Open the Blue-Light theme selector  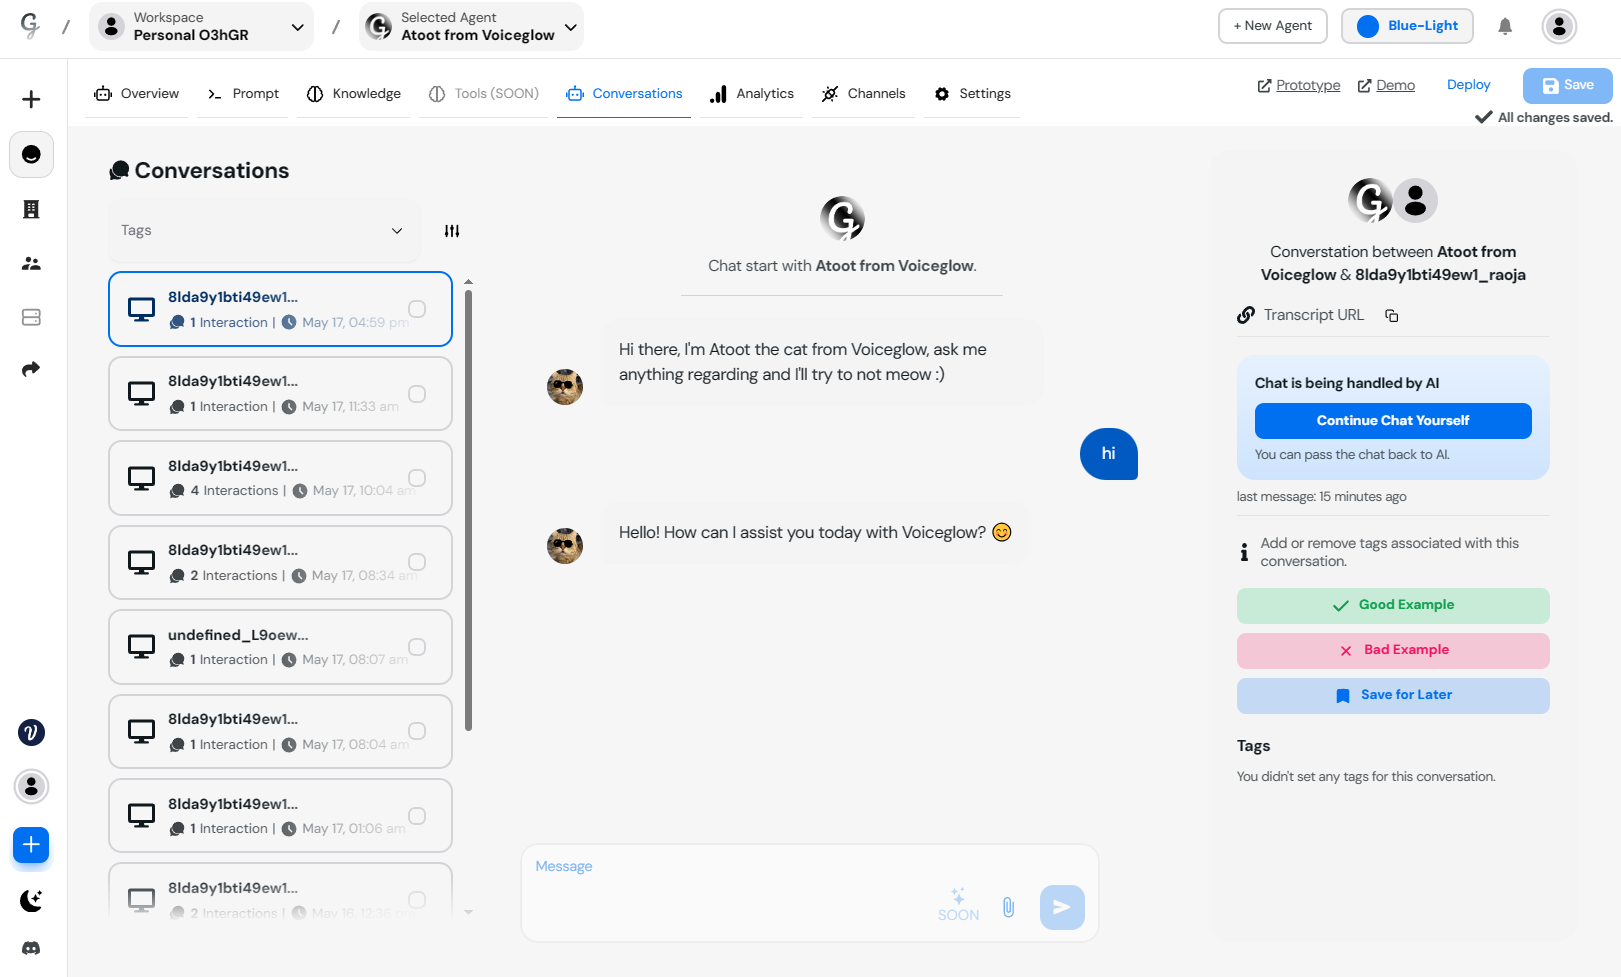tap(1407, 26)
